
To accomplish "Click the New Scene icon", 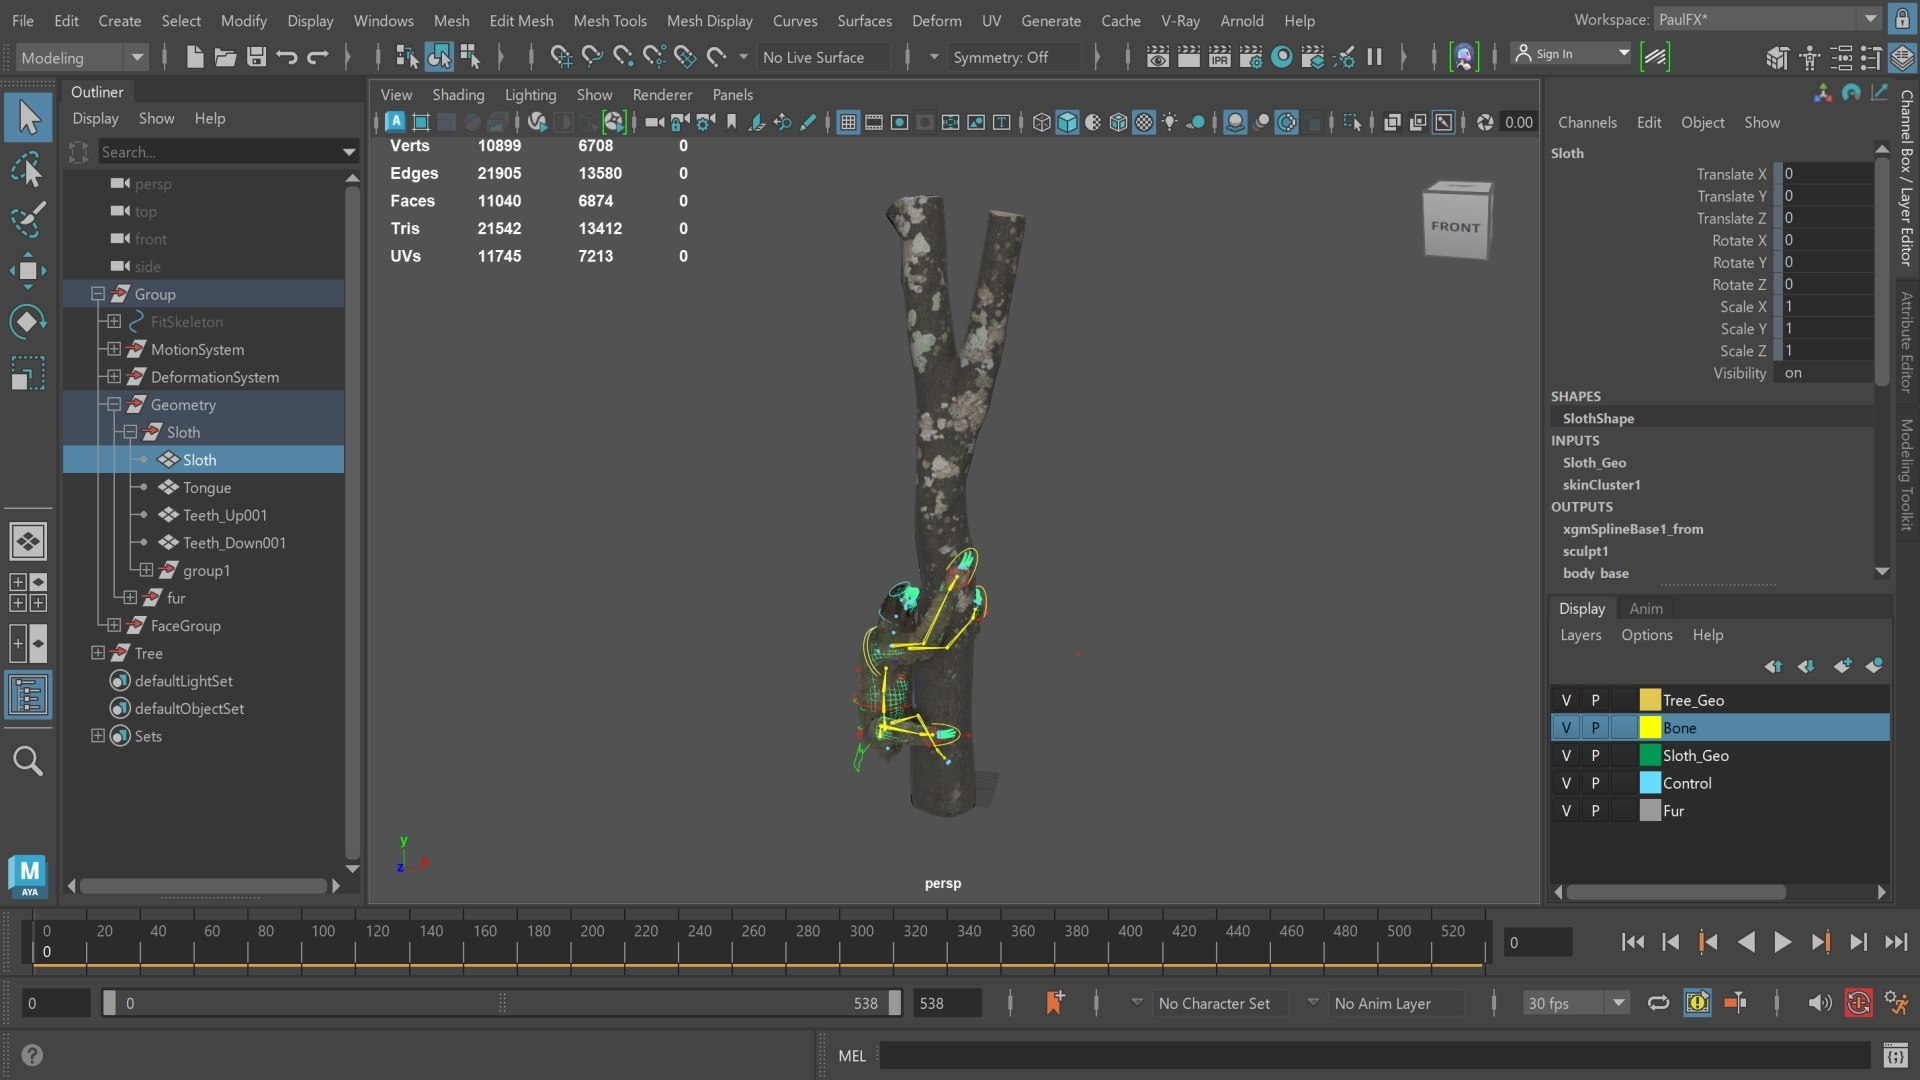I will pyautogui.click(x=195, y=57).
